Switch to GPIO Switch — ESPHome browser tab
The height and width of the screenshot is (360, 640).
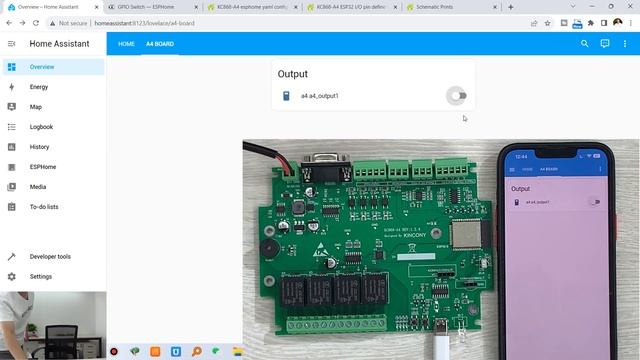[152, 7]
